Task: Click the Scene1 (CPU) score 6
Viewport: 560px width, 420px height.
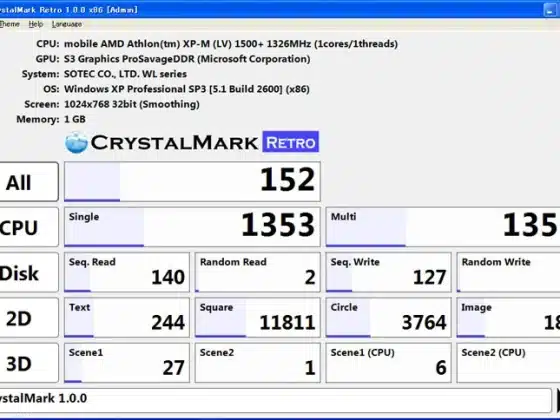Action: coord(389,363)
